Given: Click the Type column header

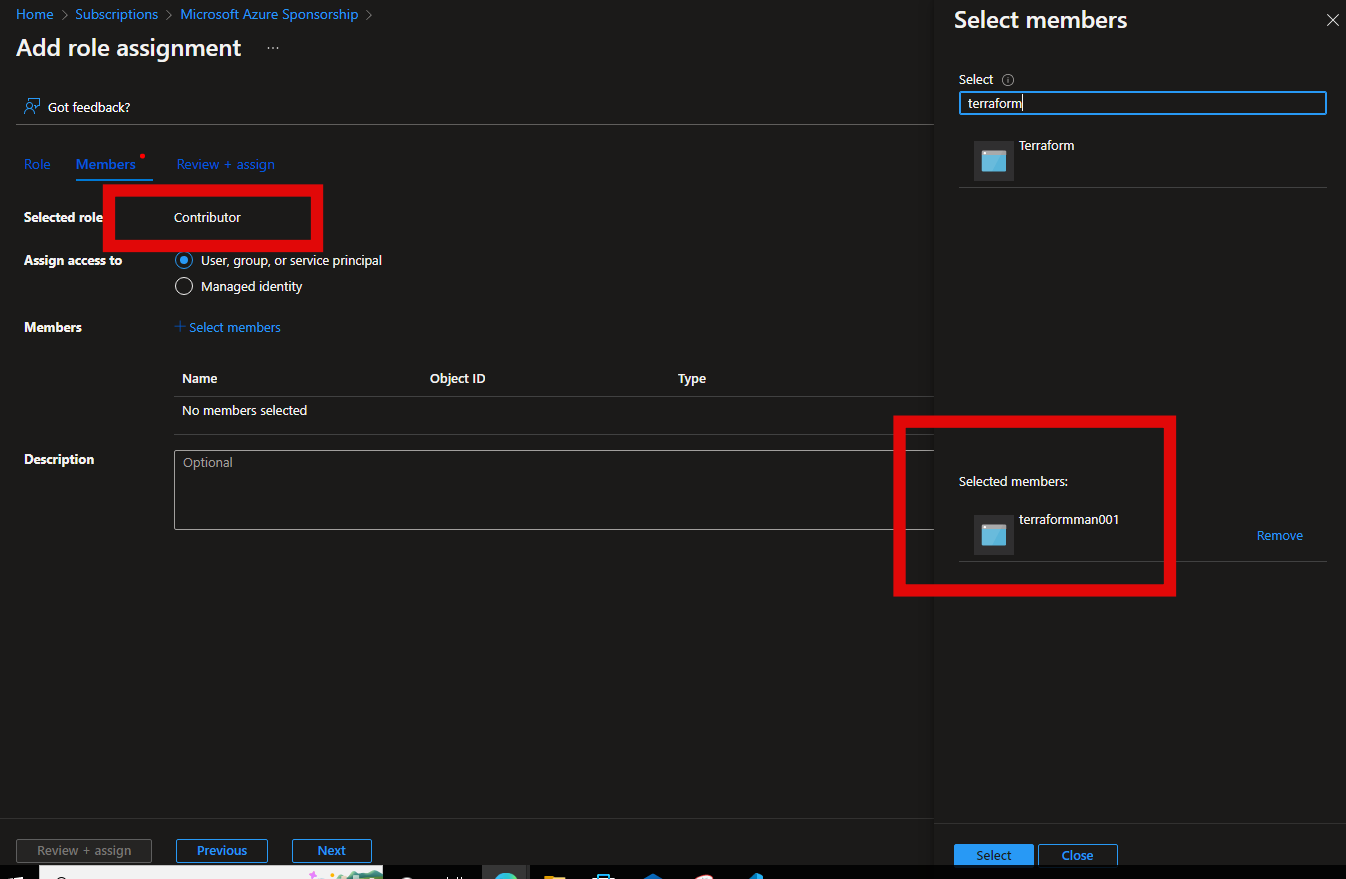Looking at the screenshot, I should pyautogui.click(x=692, y=379).
